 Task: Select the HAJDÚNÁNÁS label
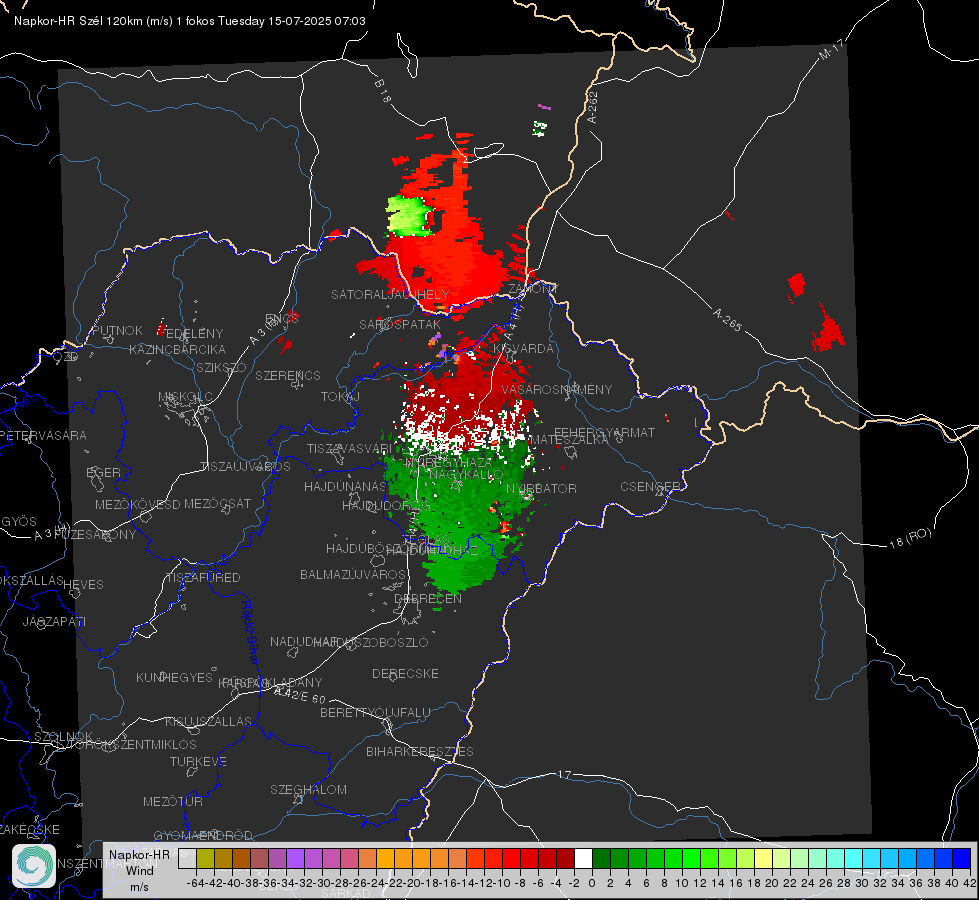(x=345, y=486)
